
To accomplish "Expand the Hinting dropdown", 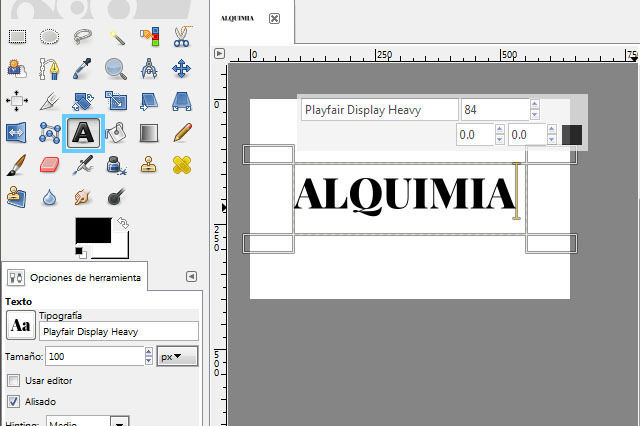I will [x=121, y=423].
